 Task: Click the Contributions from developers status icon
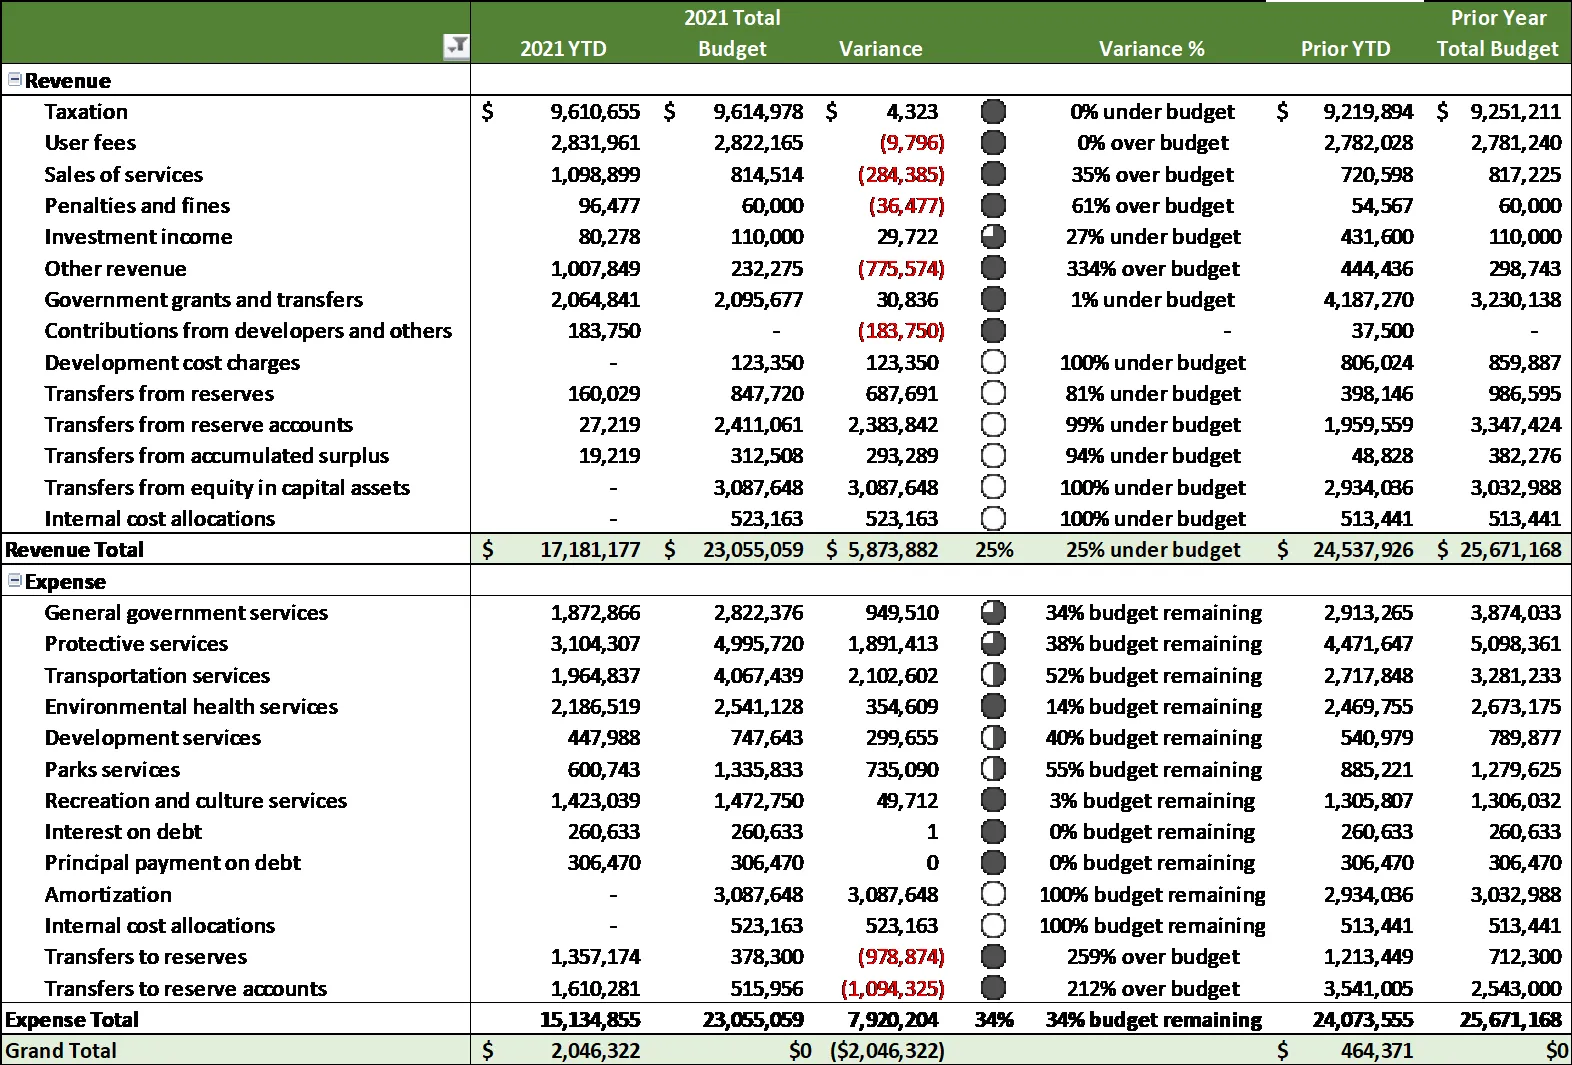(993, 330)
